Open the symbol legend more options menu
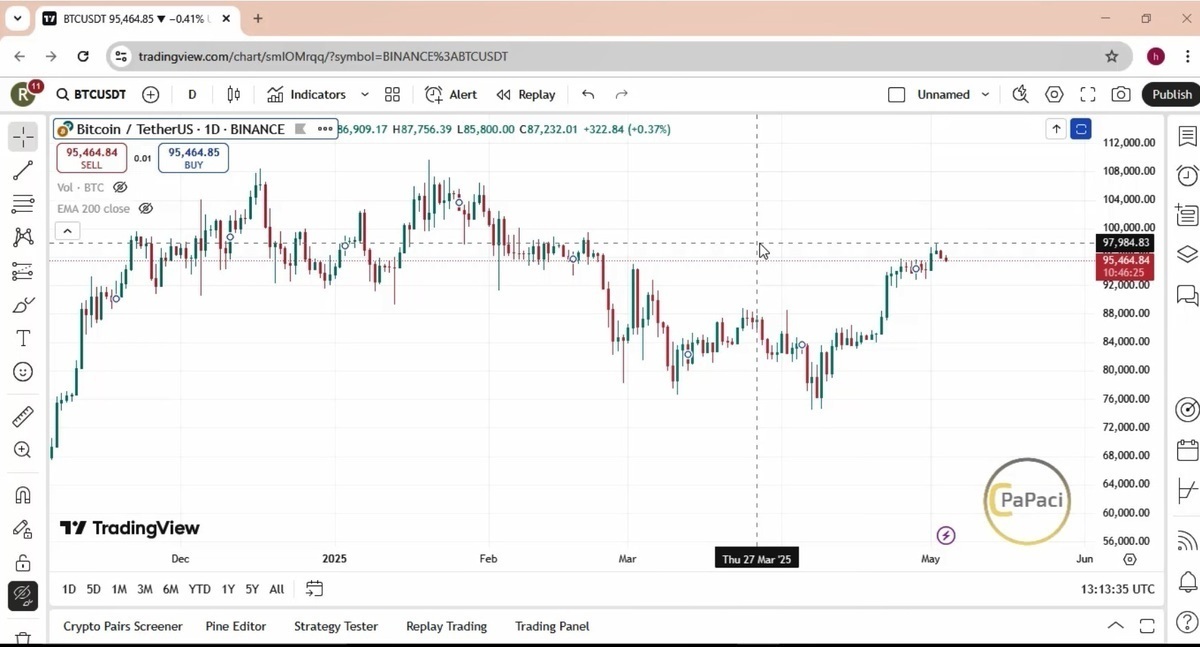 coord(325,129)
